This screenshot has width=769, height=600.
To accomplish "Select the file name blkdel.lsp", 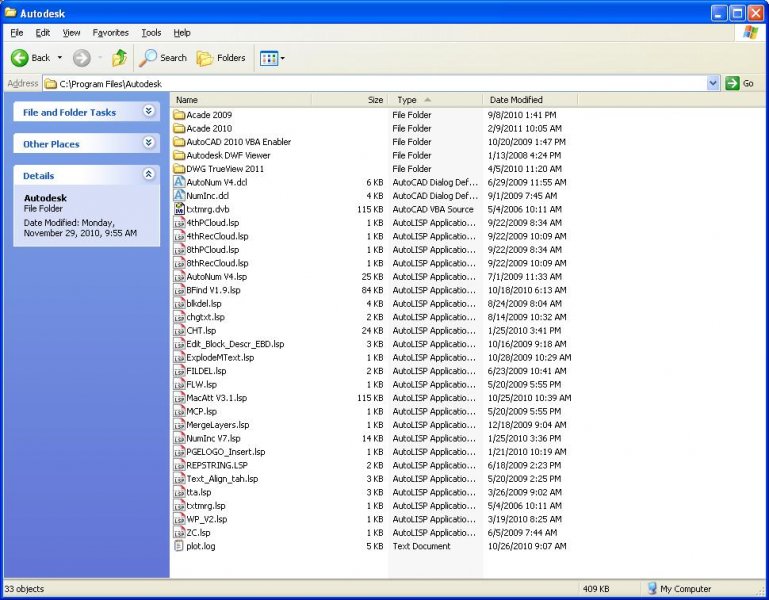I will 204,304.
